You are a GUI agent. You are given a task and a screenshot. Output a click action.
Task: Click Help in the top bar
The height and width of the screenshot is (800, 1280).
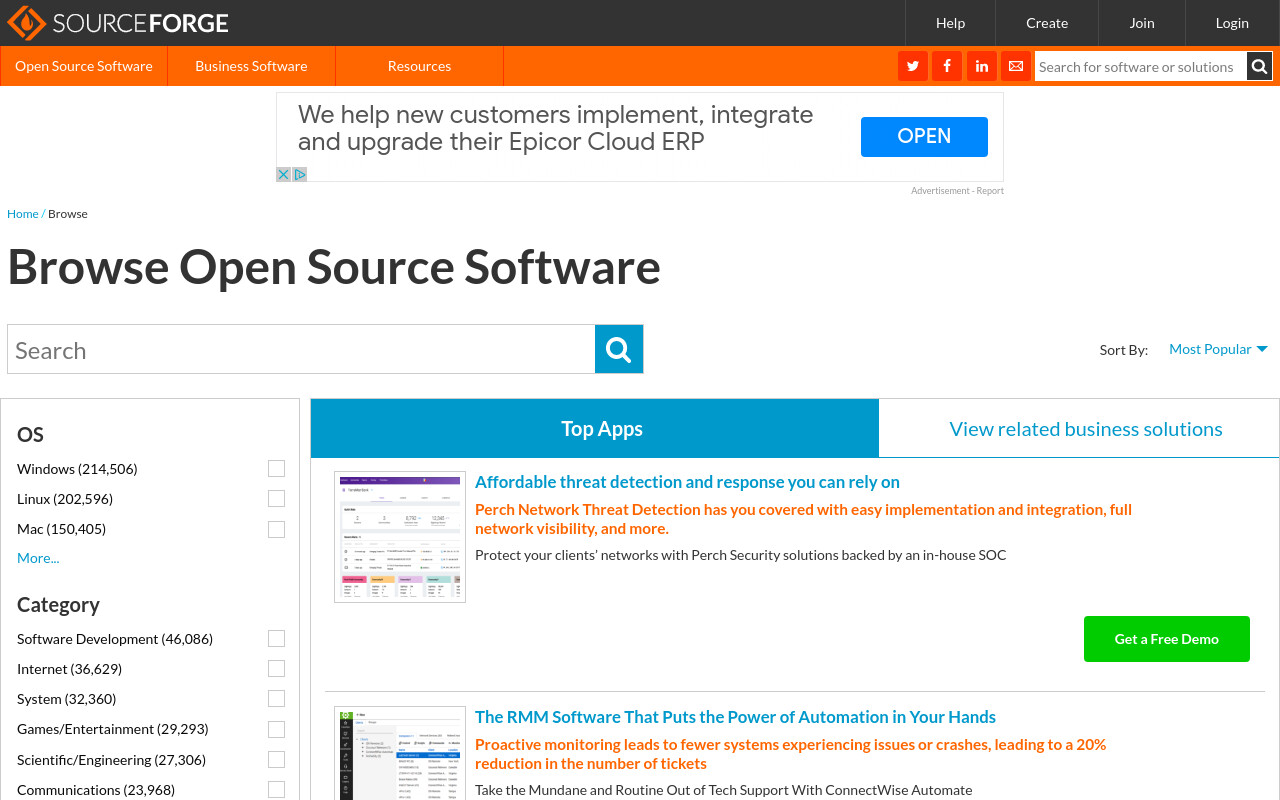pos(950,23)
